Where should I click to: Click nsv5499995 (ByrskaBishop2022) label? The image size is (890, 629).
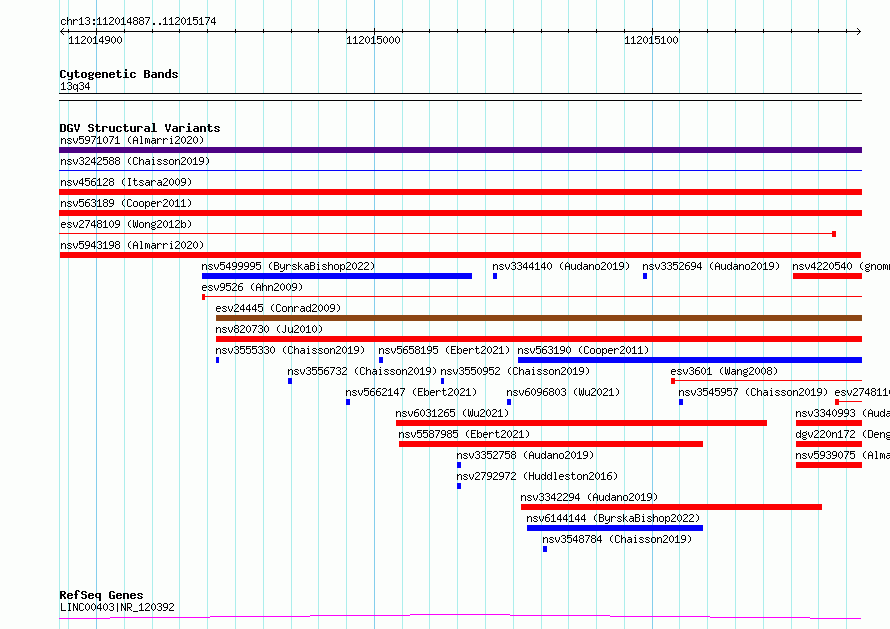pos(288,266)
